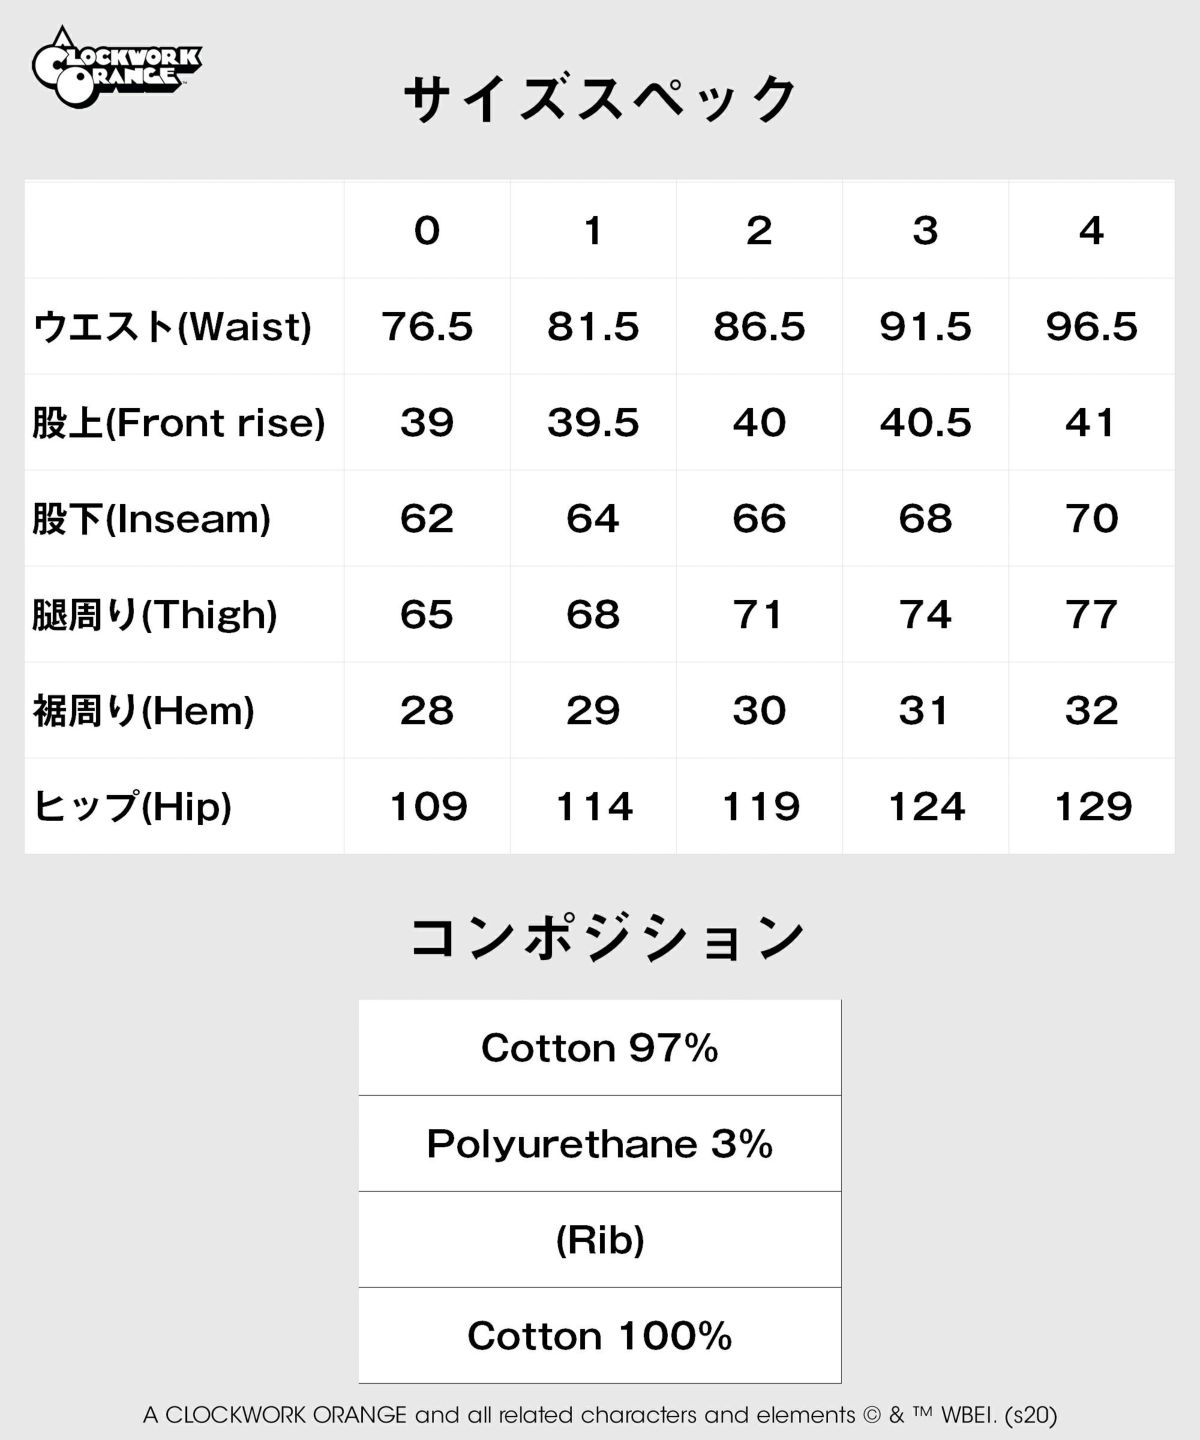Click the Clockwork Orange logo
The height and width of the screenshot is (1440, 1200).
[116, 67]
